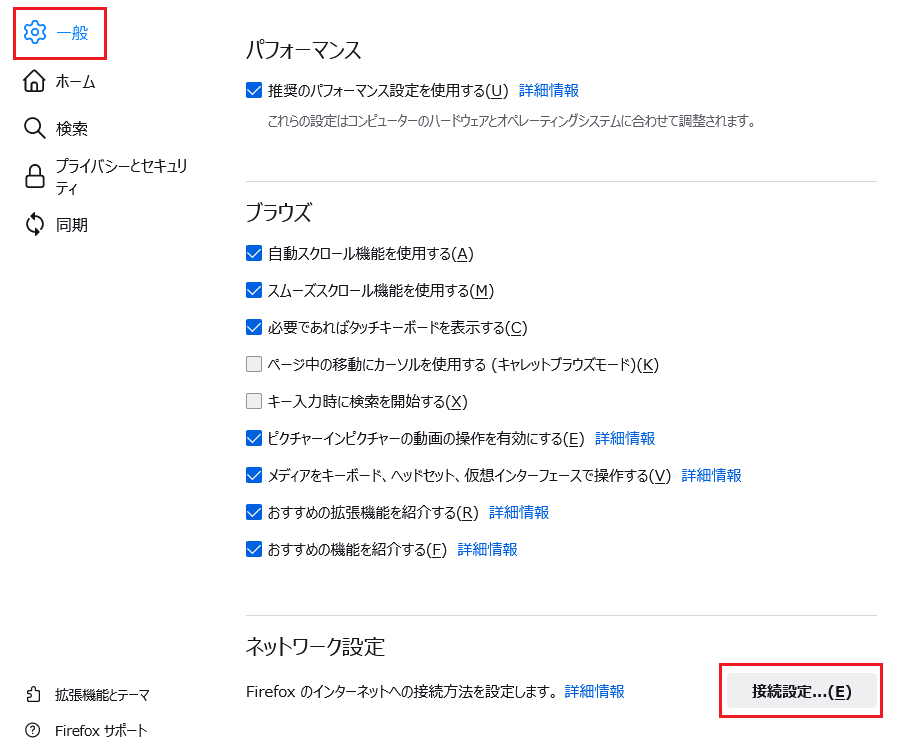Screen dimensions: 898x750
Task: Open Firefox サポート
Action: (86, 731)
